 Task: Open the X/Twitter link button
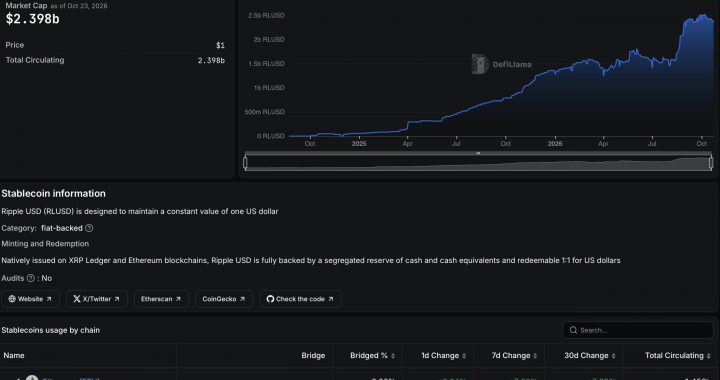point(96,299)
